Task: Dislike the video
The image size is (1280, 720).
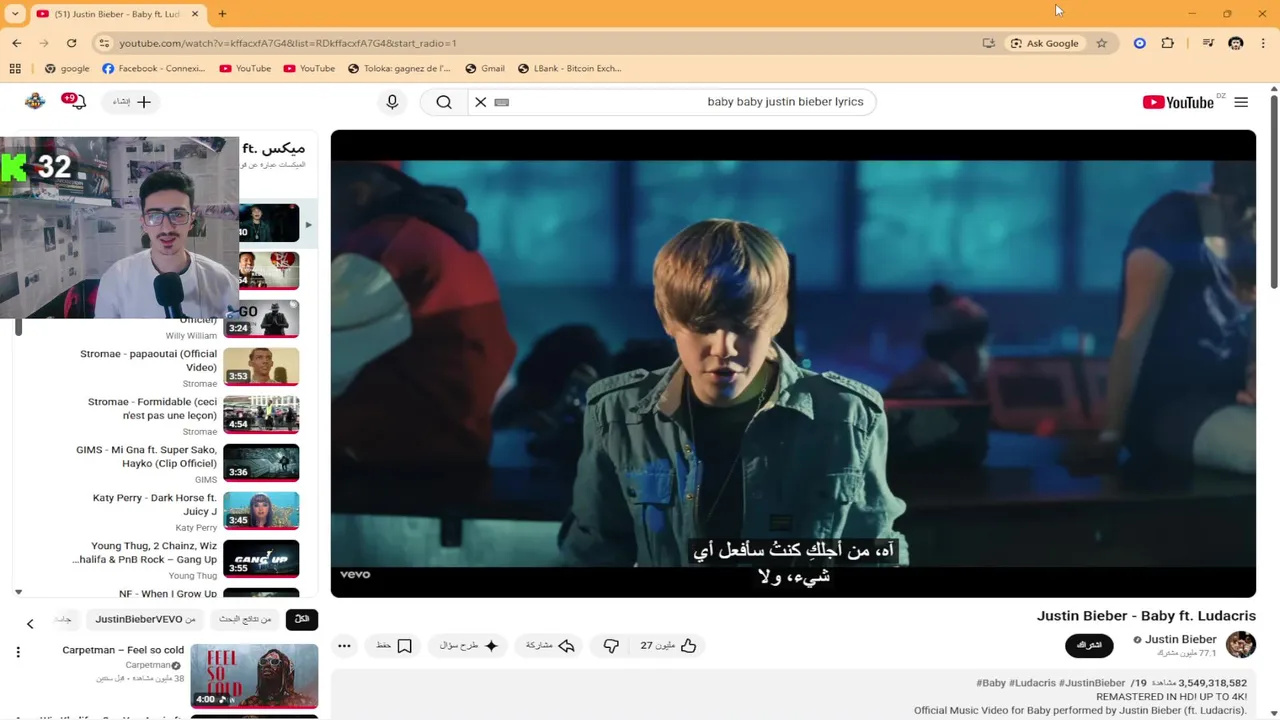Action: 611,646
